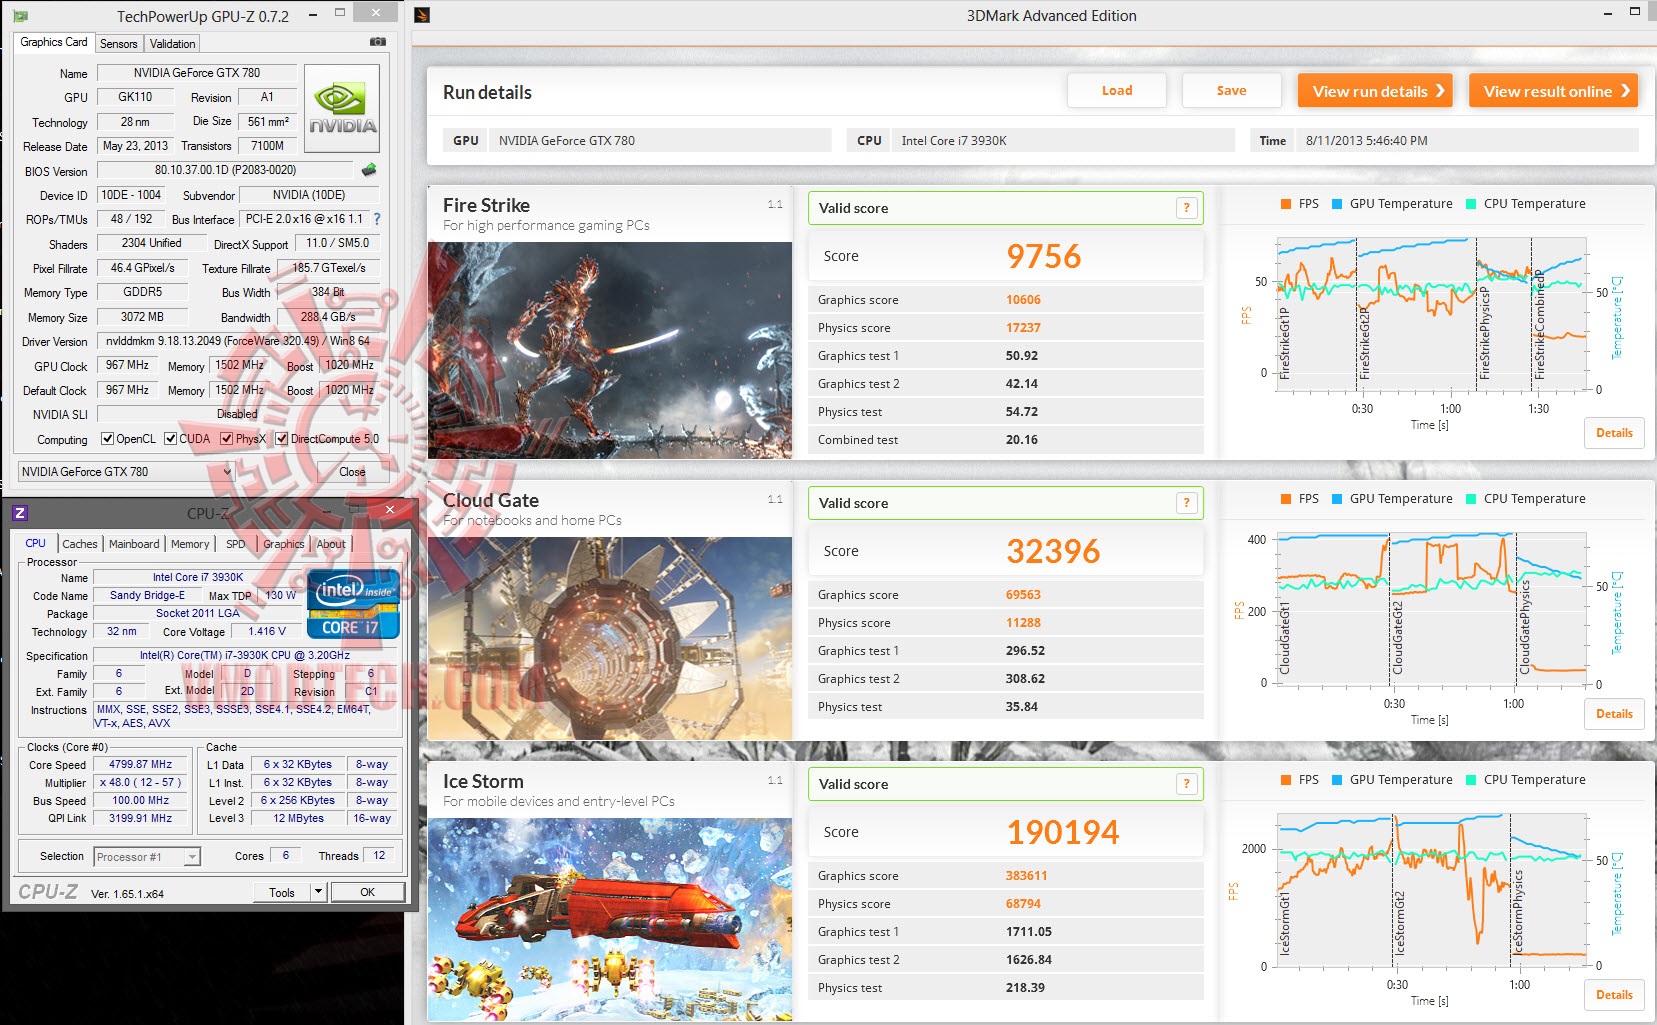This screenshot has height=1025, width=1657.
Task: Click the Fire Strike benchmark thumbnail
Action: tap(610, 350)
